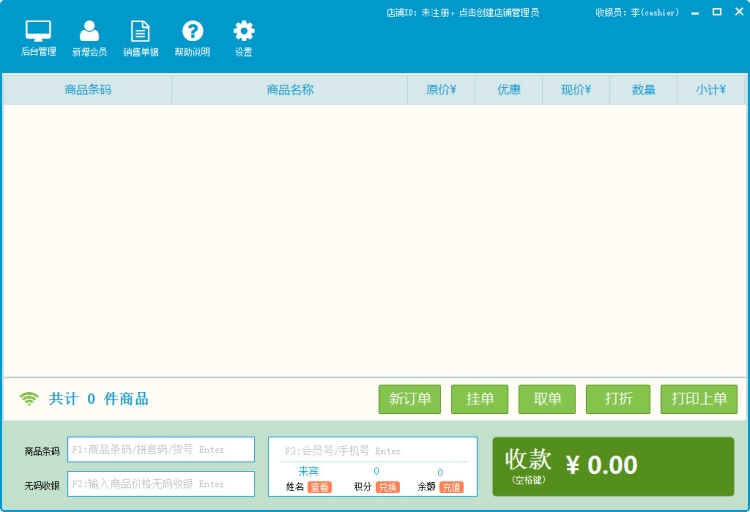This screenshot has width=750, height=512.
Task: Open 销售单据 sales receipts
Action: point(140,38)
